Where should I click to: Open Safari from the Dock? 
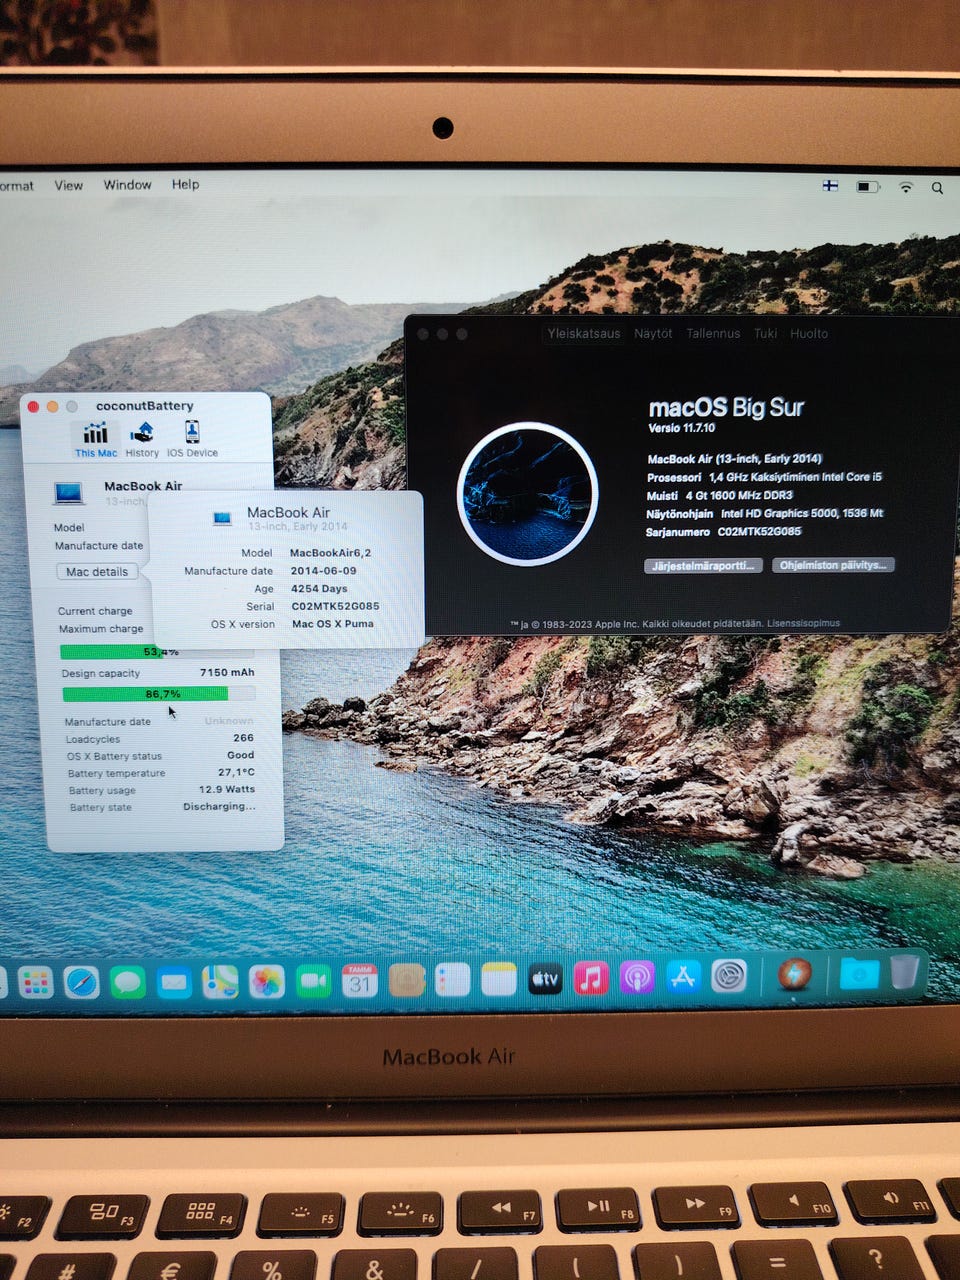(x=82, y=983)
